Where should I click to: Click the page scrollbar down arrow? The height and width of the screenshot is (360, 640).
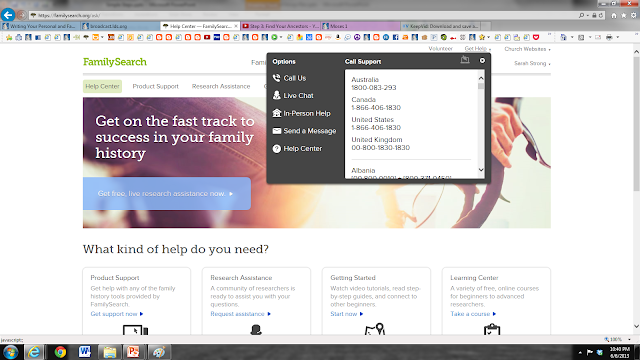point(636,326)
